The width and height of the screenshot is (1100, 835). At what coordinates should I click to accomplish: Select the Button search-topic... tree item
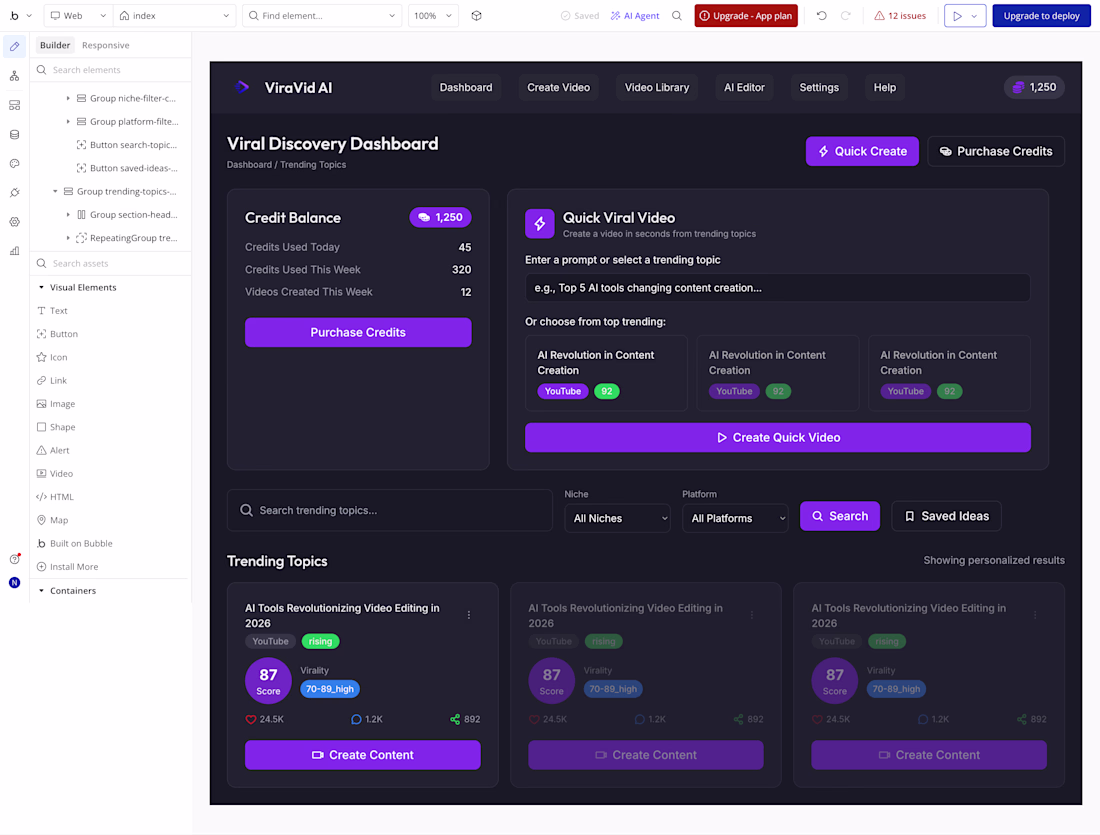click(x=126, y=145)
